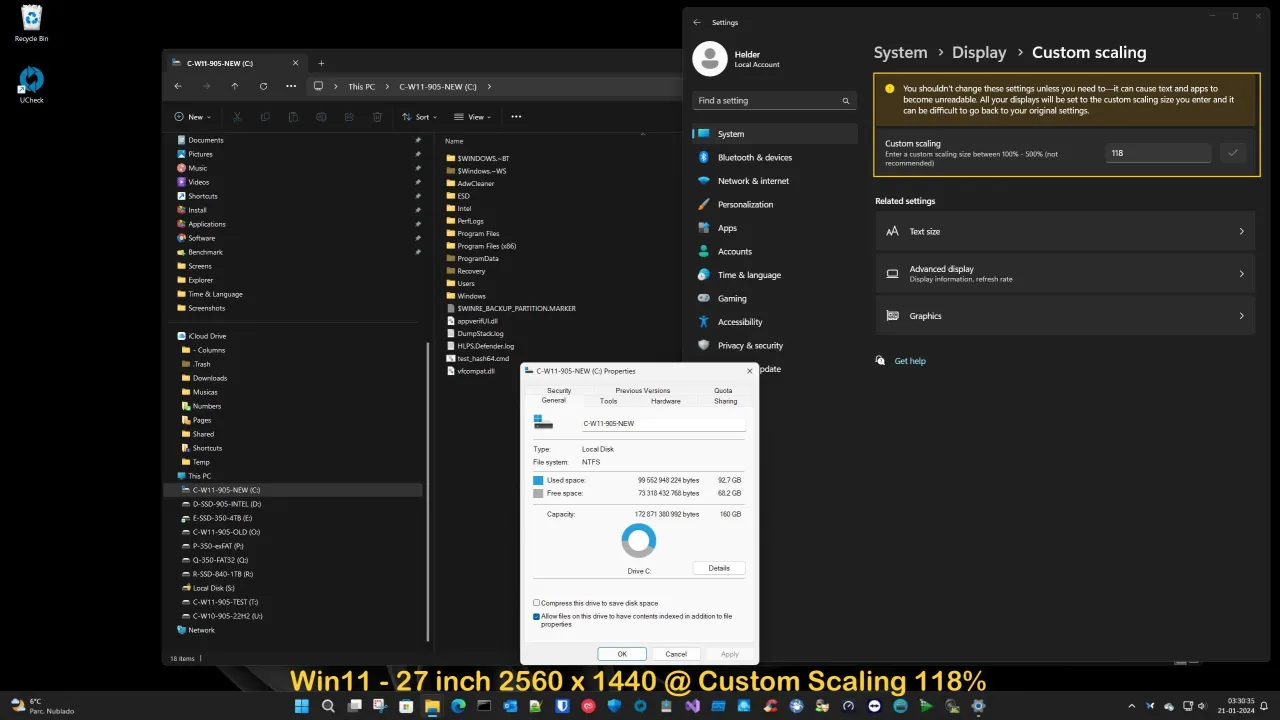Open the Security tab in Properties
Viewport: 1280px width, 720px height.
coord(559,390)
